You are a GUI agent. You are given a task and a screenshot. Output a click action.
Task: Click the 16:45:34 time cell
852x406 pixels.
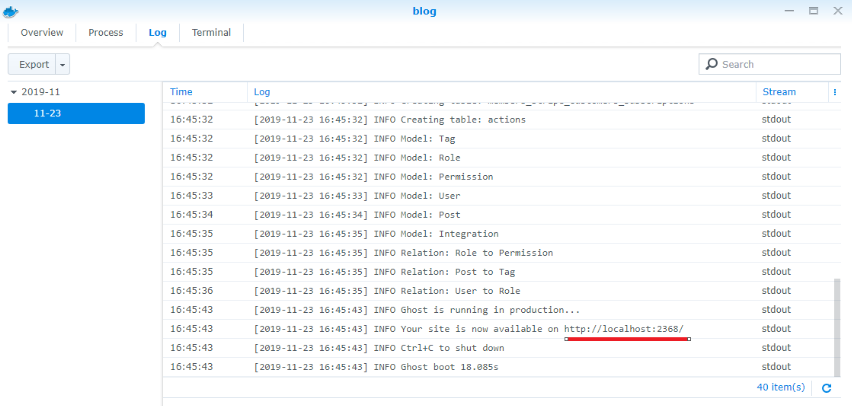[x=191, y=215]
